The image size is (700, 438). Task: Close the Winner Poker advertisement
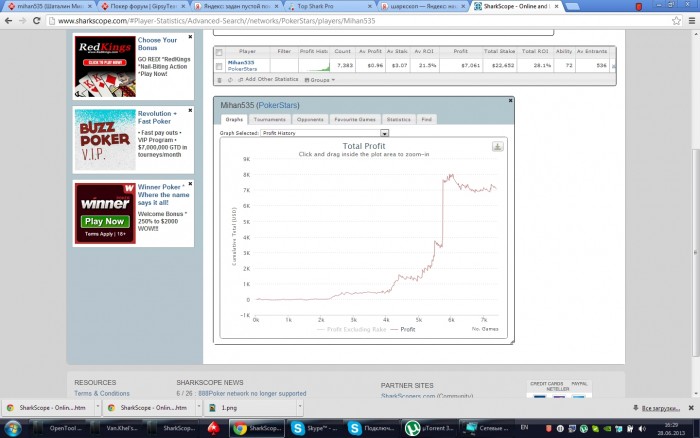coord(190,184)
